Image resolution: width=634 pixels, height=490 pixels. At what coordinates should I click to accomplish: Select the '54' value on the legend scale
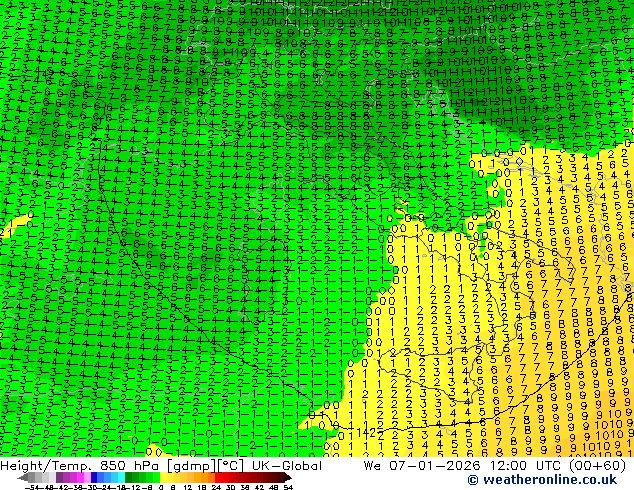(288, 487)
